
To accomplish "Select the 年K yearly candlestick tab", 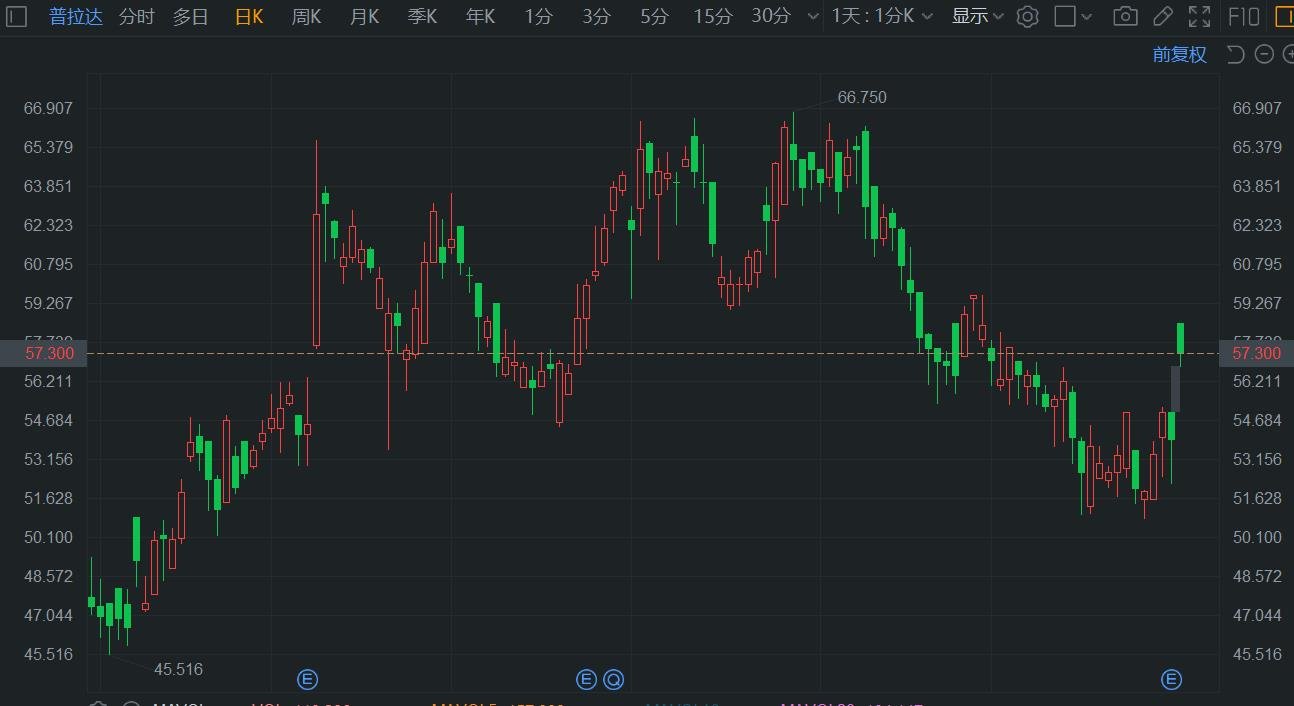I will click(481, 16).
